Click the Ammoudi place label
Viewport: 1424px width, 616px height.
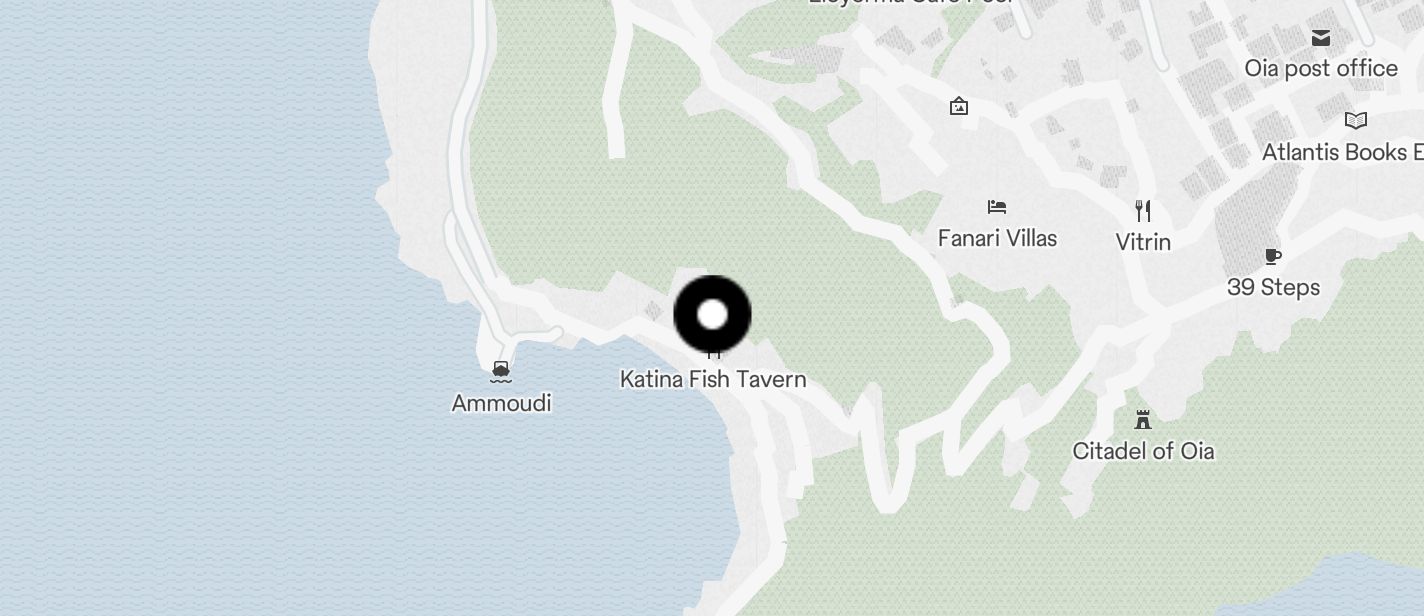pyautogui.click(x=502, y=403)
